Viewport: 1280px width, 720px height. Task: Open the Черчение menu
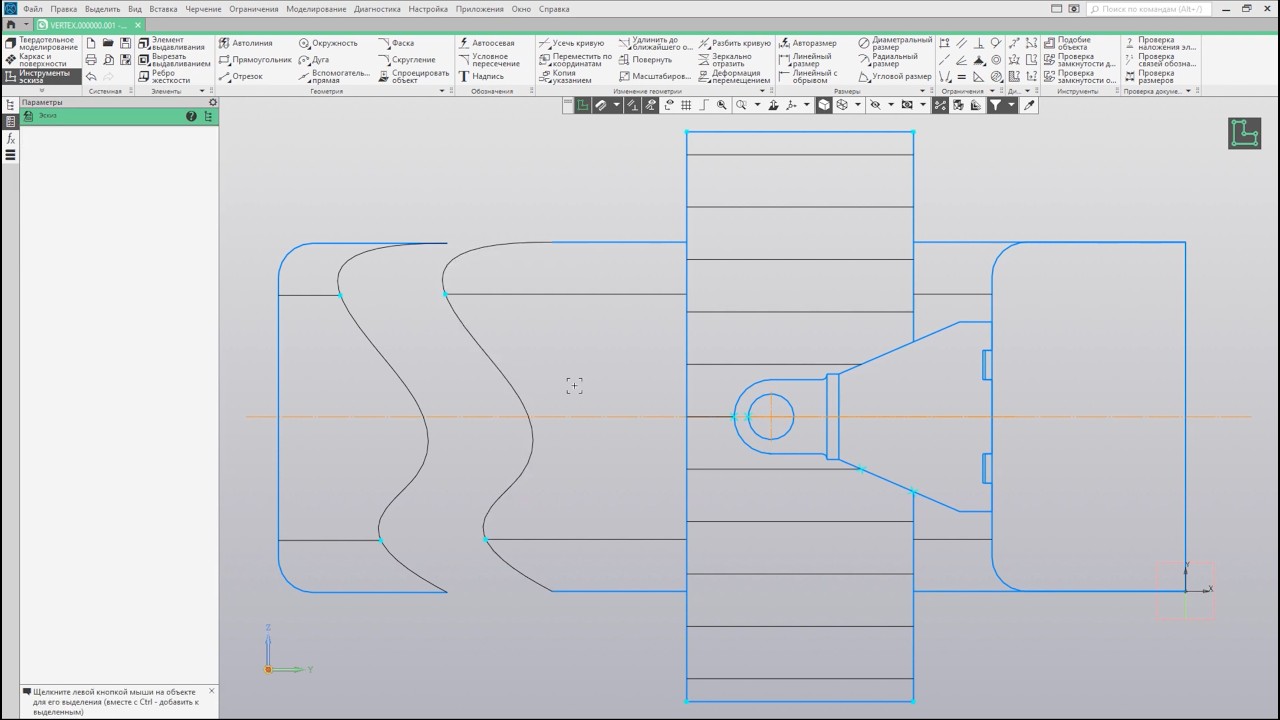203,9
